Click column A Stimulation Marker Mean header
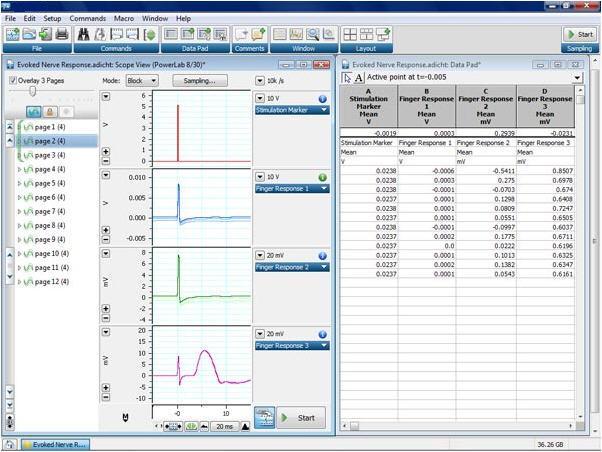The image size is (602, 452). coord(369,106)
